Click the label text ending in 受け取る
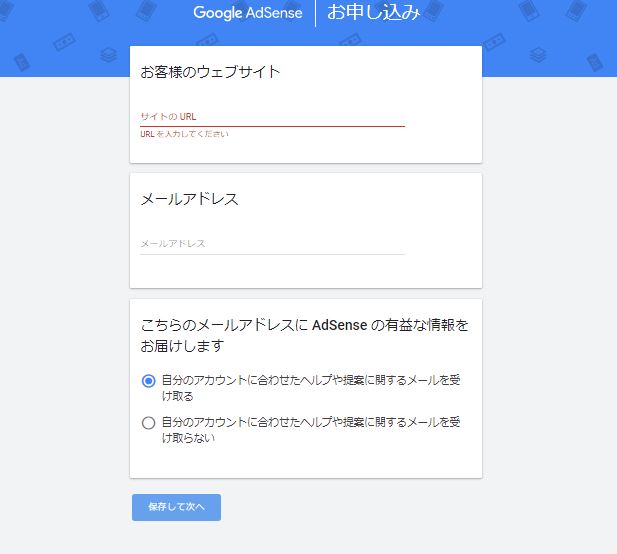 click(x=311, y=388)
